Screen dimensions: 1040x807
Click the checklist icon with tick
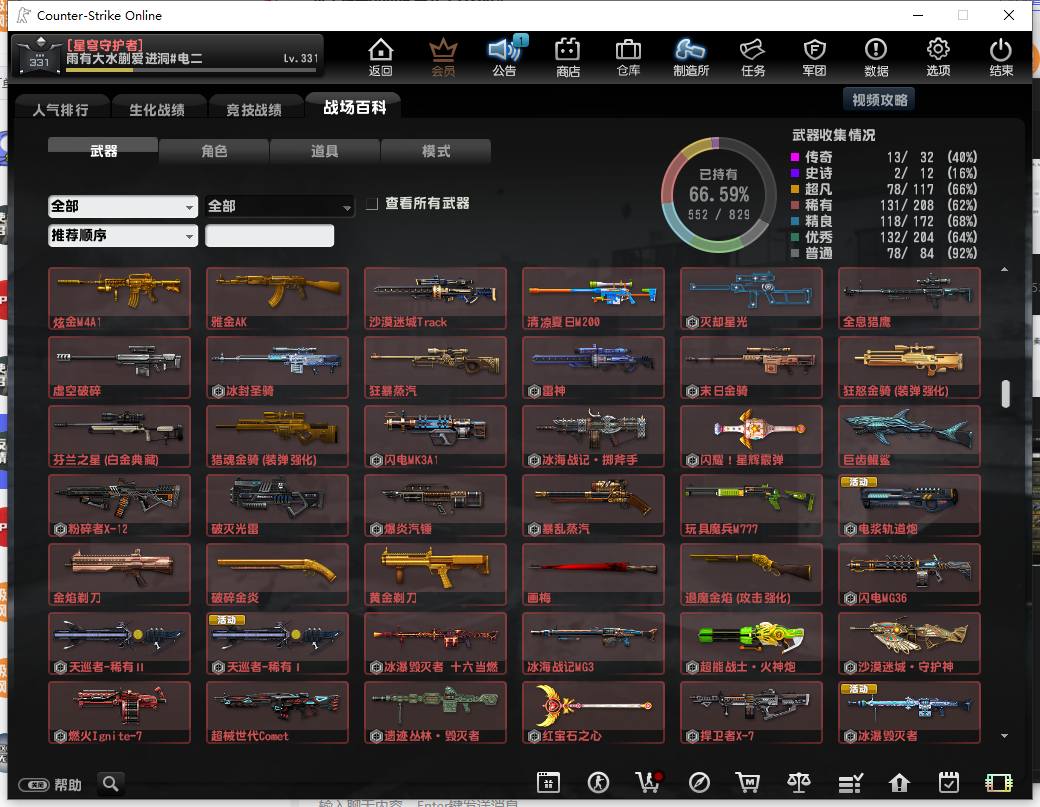click(850, 782)
